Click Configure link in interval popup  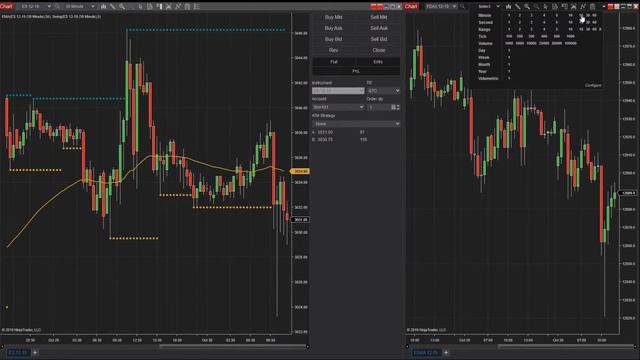pos(593,85)
